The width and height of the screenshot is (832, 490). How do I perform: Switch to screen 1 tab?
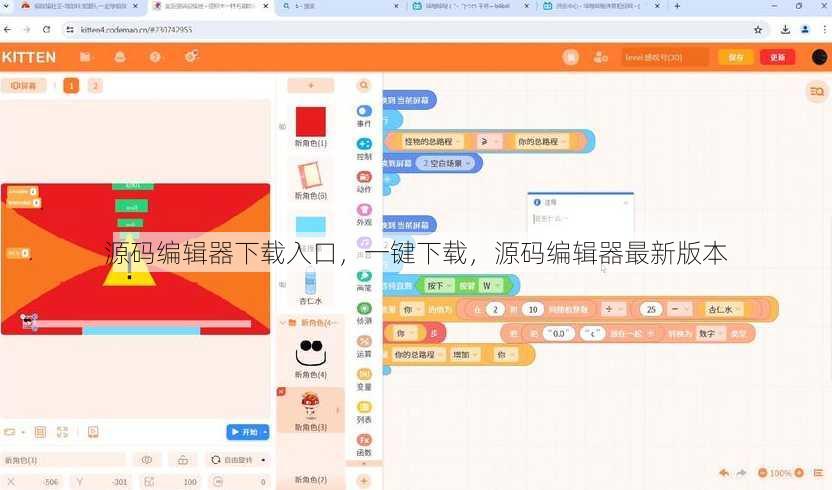pos(71,85)
